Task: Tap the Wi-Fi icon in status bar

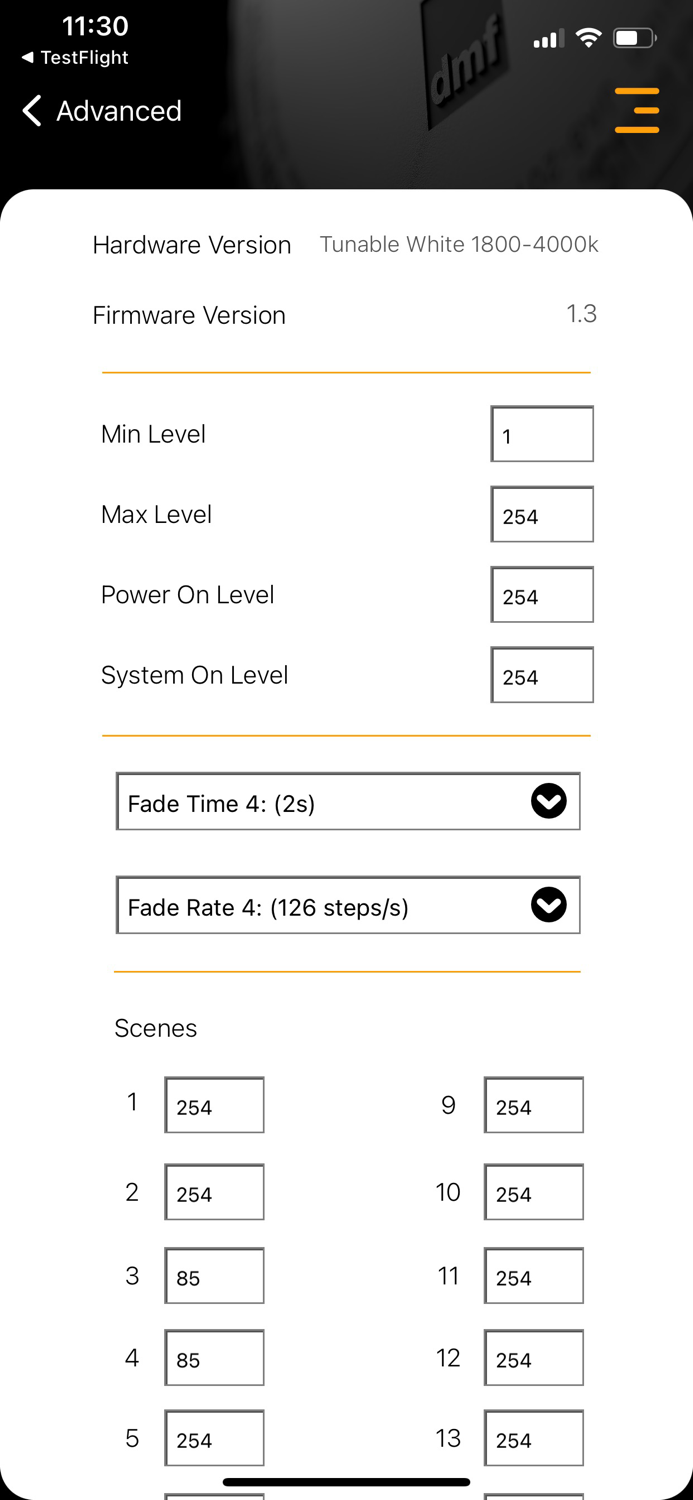Action: point(588,37)
